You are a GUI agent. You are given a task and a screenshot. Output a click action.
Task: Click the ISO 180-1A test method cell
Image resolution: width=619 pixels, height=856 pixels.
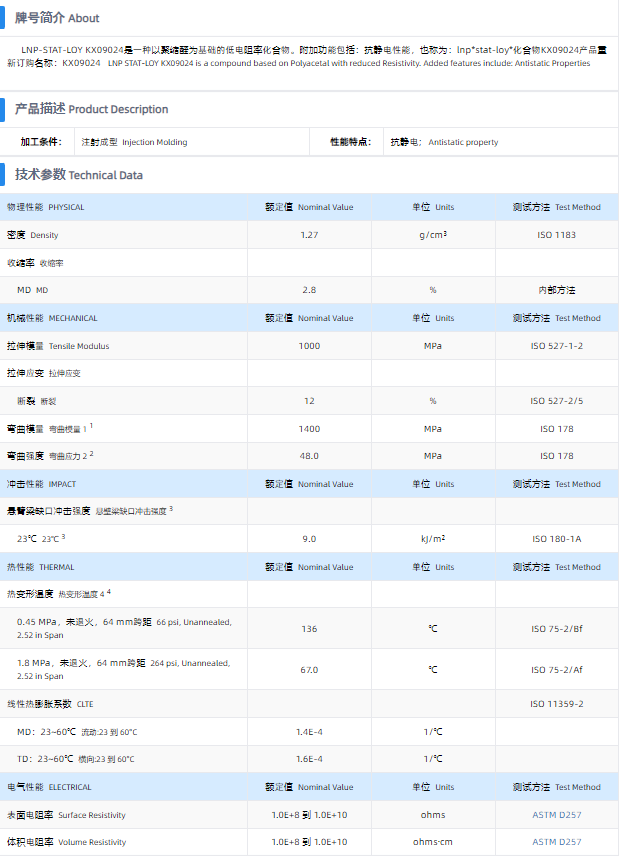point(556,539)
